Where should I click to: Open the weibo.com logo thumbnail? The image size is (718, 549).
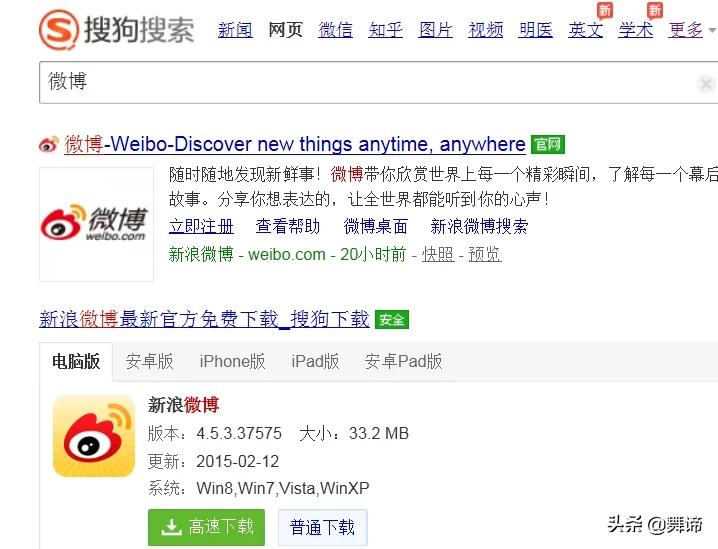[x=96, y=224]
